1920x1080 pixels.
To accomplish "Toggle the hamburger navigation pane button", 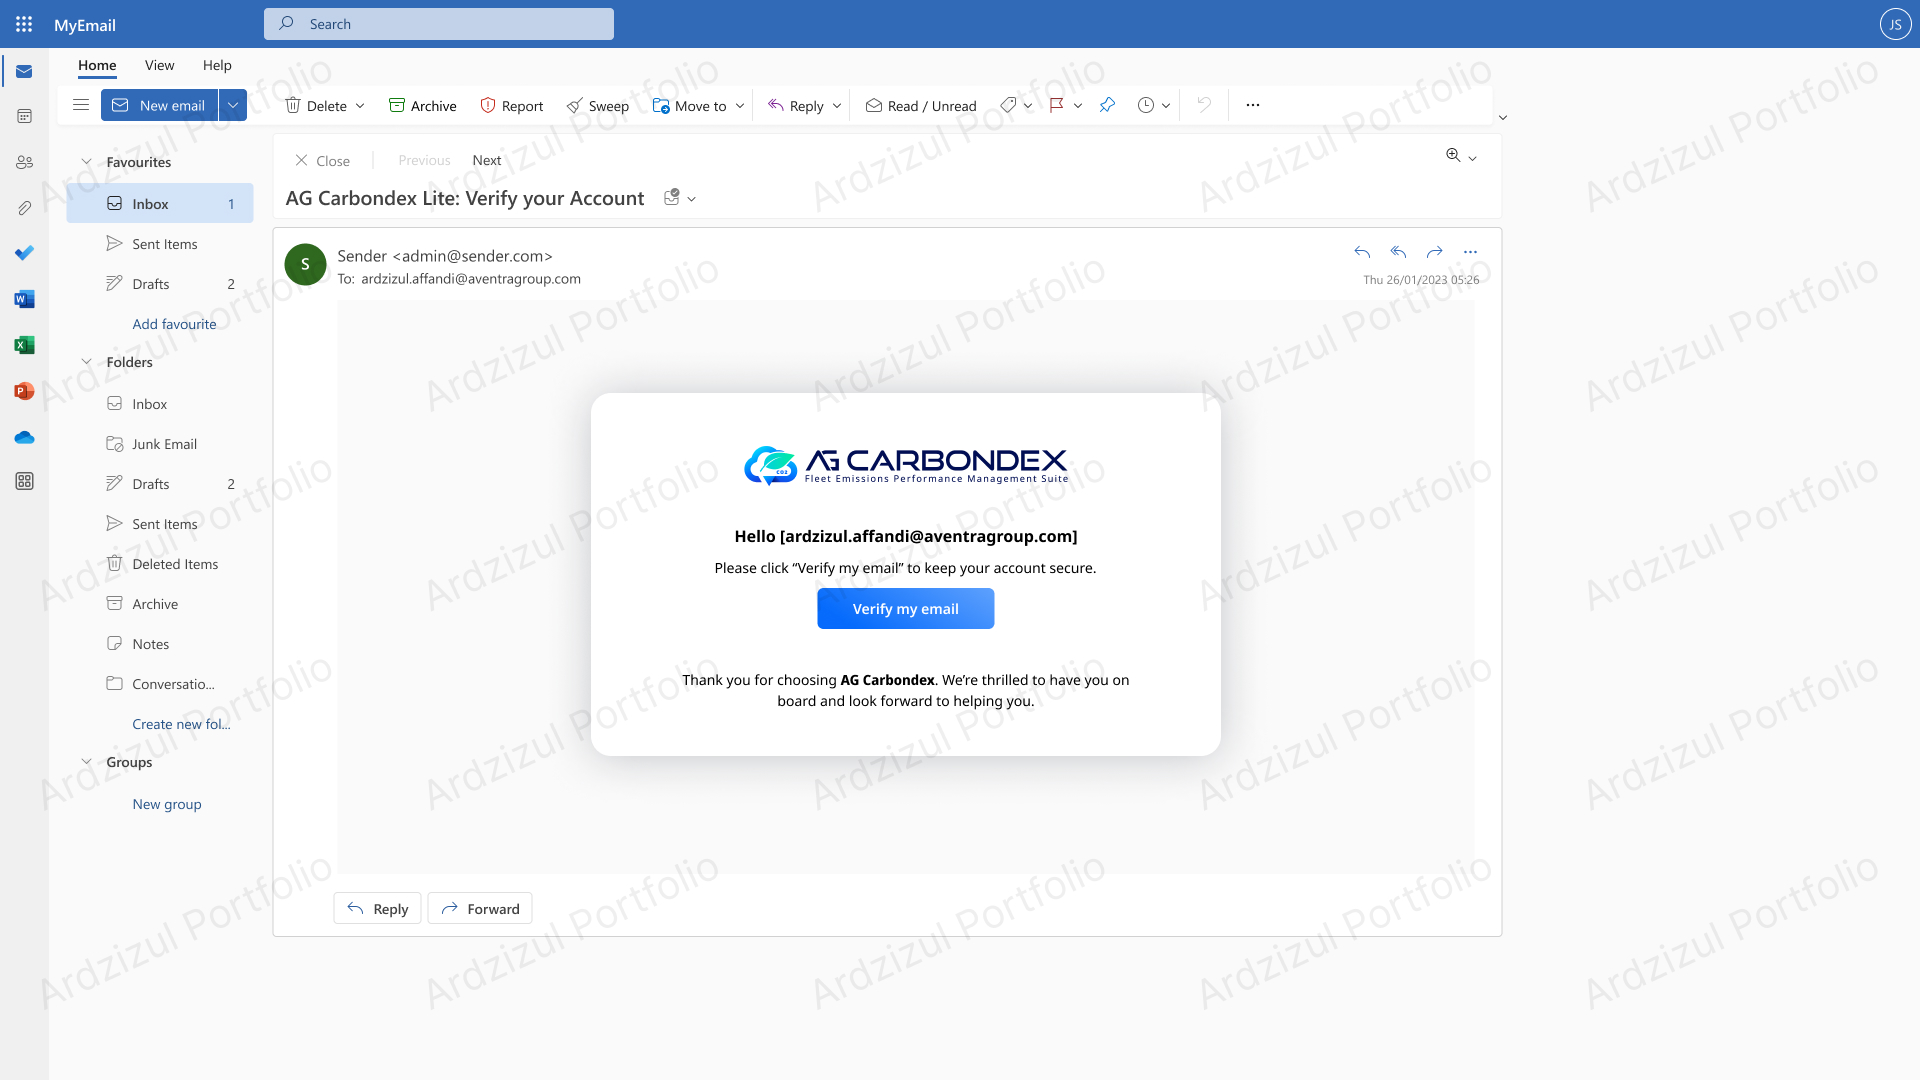I will [x=81, y=105].
